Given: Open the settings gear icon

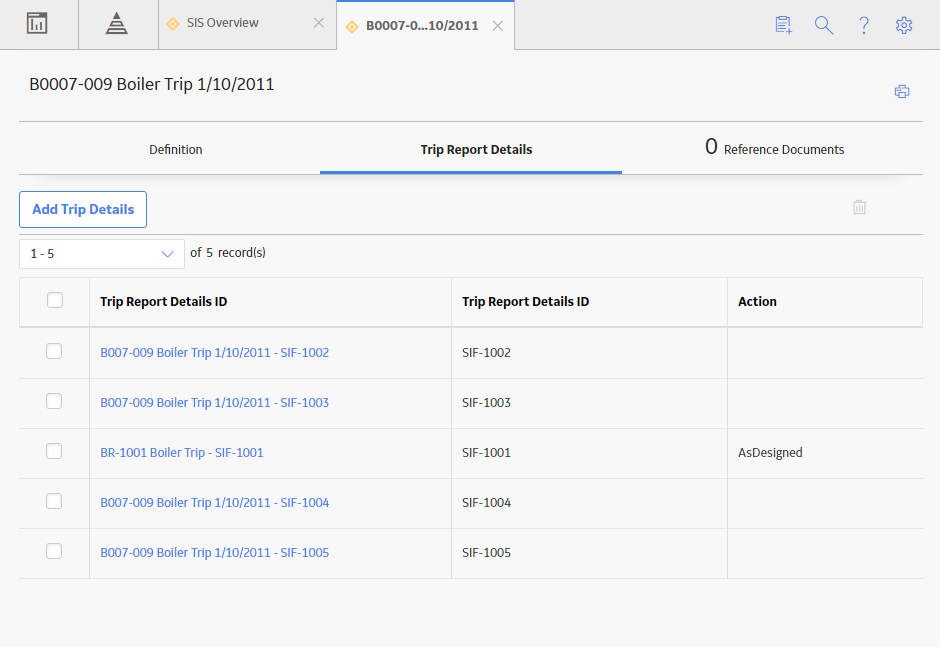Looking at the screenshot, I should coord(904,25).
